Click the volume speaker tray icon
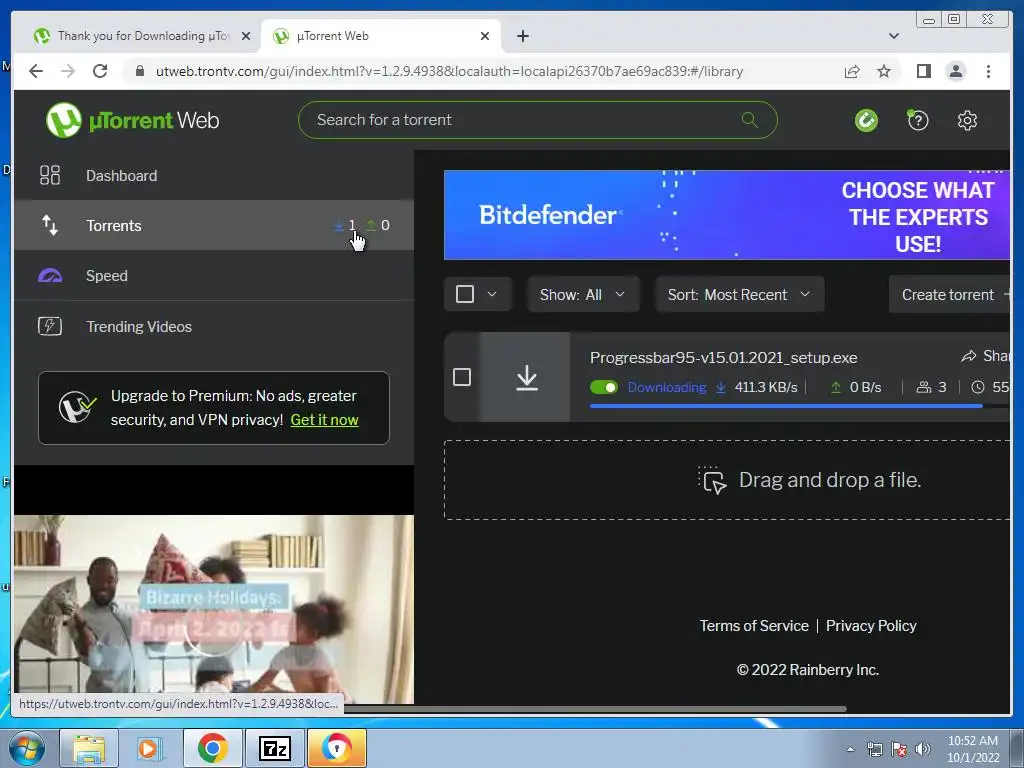 (x=923, y=749)
